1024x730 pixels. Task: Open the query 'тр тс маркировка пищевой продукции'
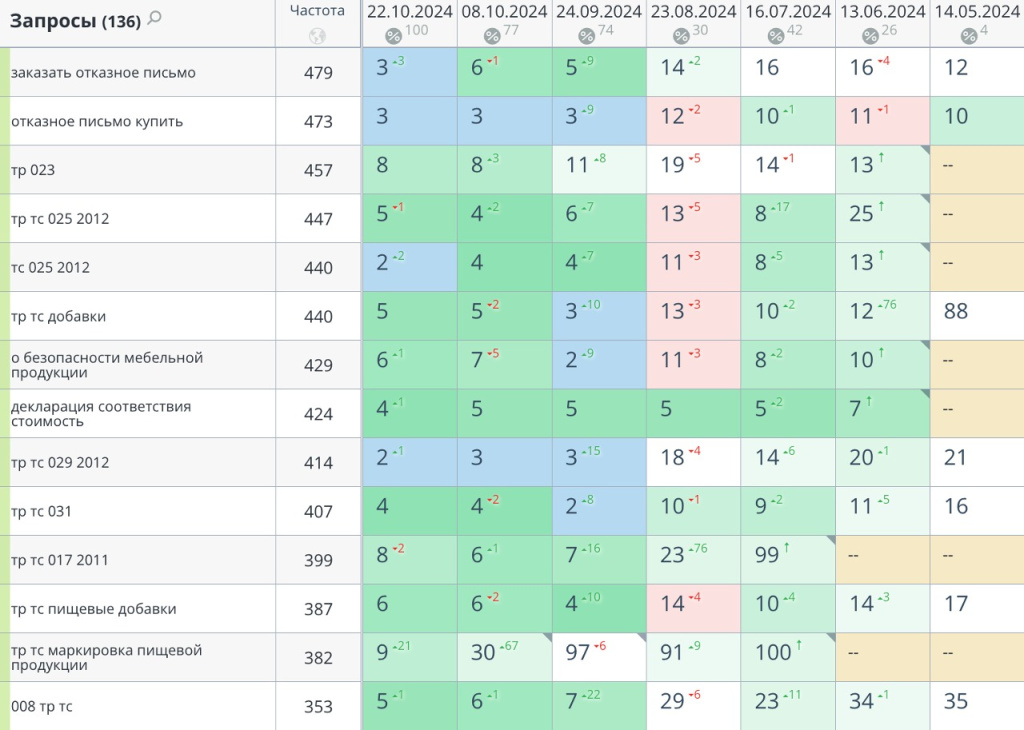point(106,657)
